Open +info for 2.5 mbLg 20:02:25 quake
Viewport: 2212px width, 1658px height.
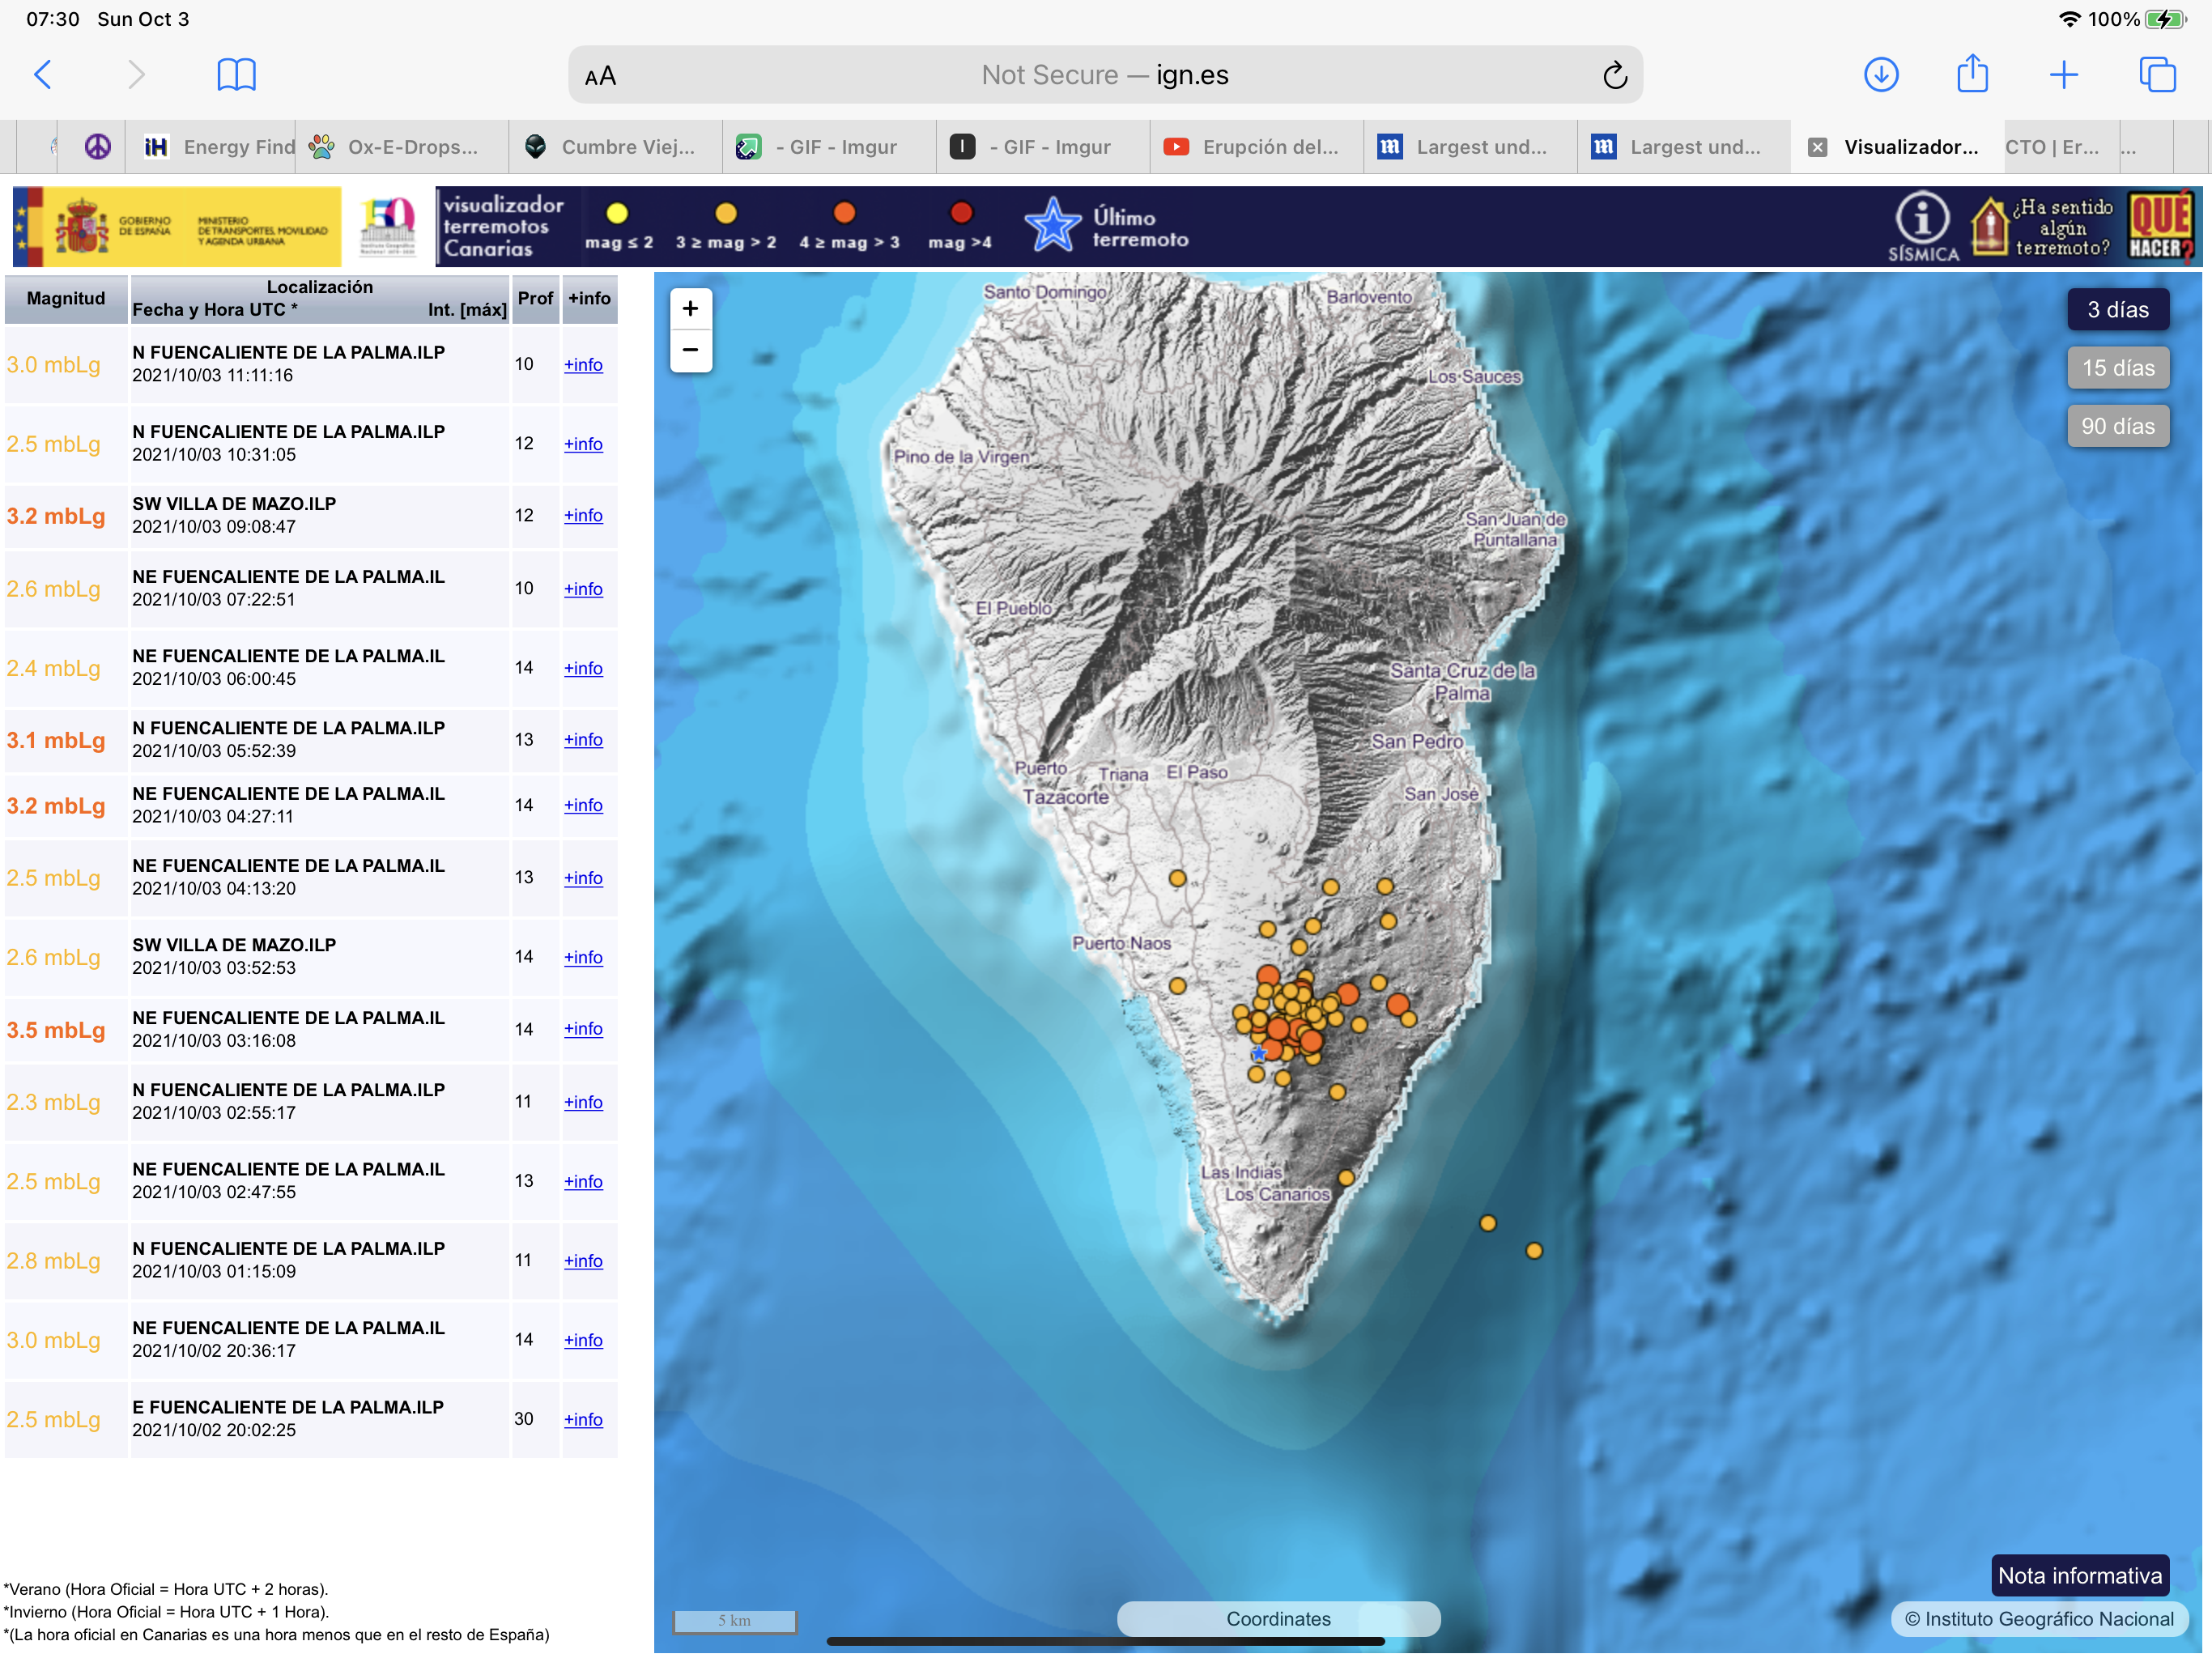(583, 1420)
